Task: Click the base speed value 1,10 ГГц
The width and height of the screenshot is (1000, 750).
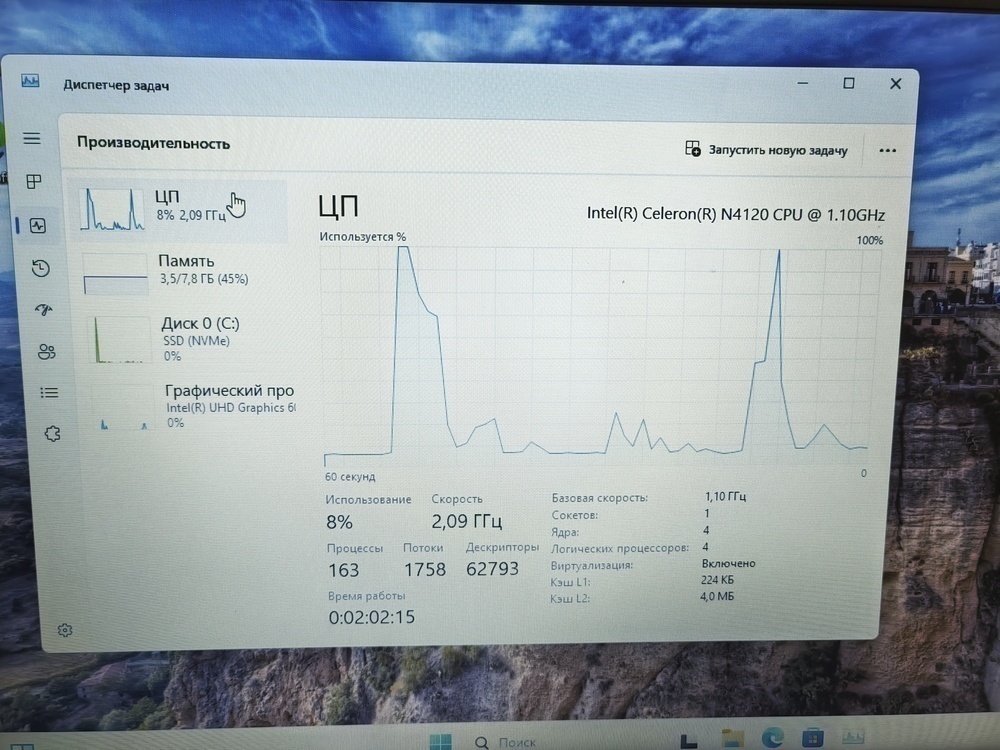Action: click(x=725, y=496)
